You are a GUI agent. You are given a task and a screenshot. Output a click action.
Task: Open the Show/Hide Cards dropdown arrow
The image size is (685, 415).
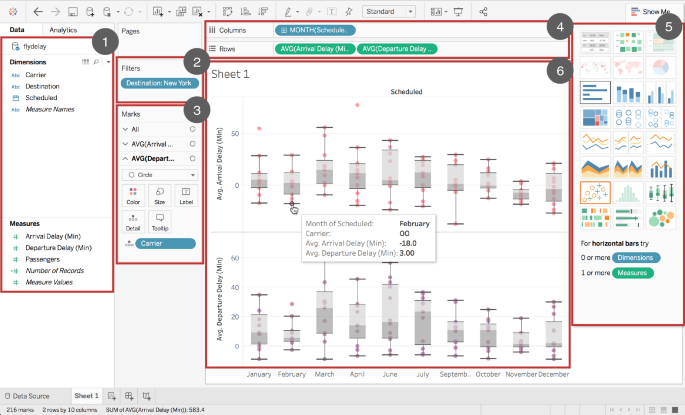tap(446, 12)
